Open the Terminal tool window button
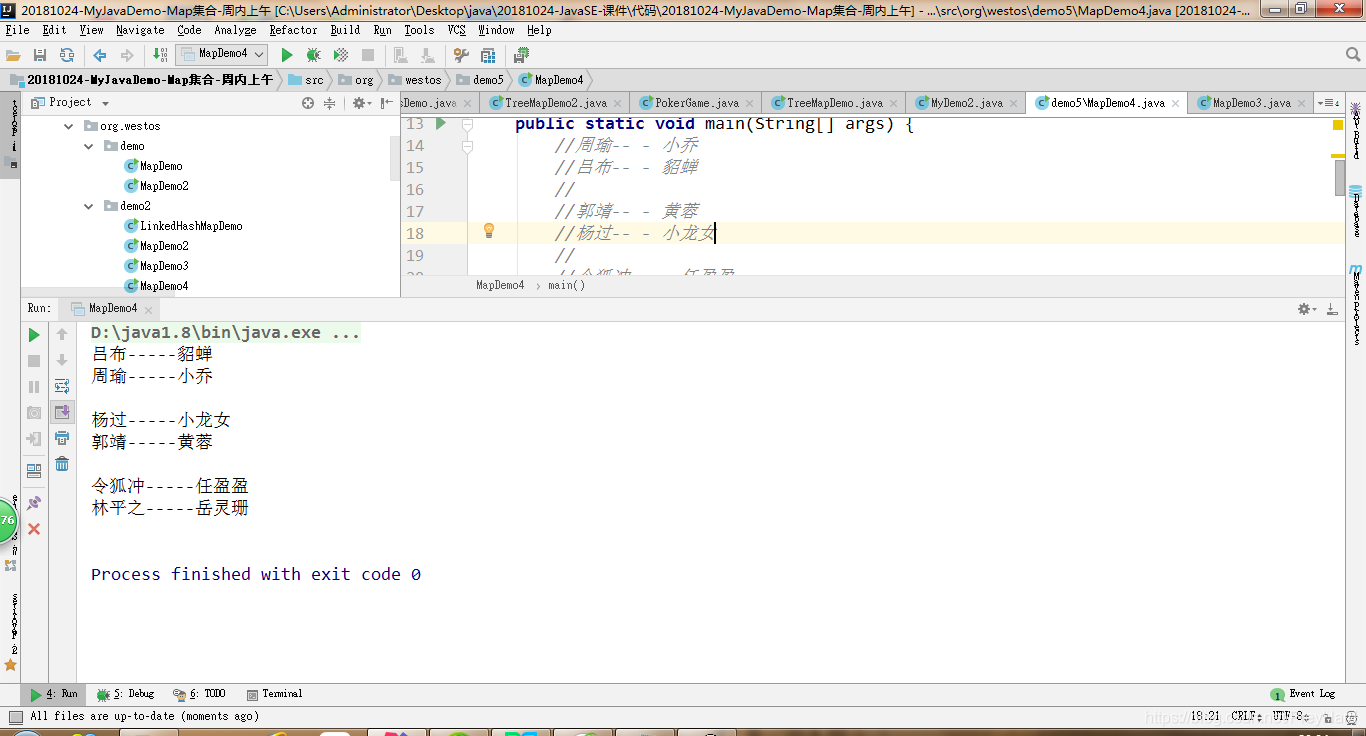1366x736 pixels. point(275,694)
